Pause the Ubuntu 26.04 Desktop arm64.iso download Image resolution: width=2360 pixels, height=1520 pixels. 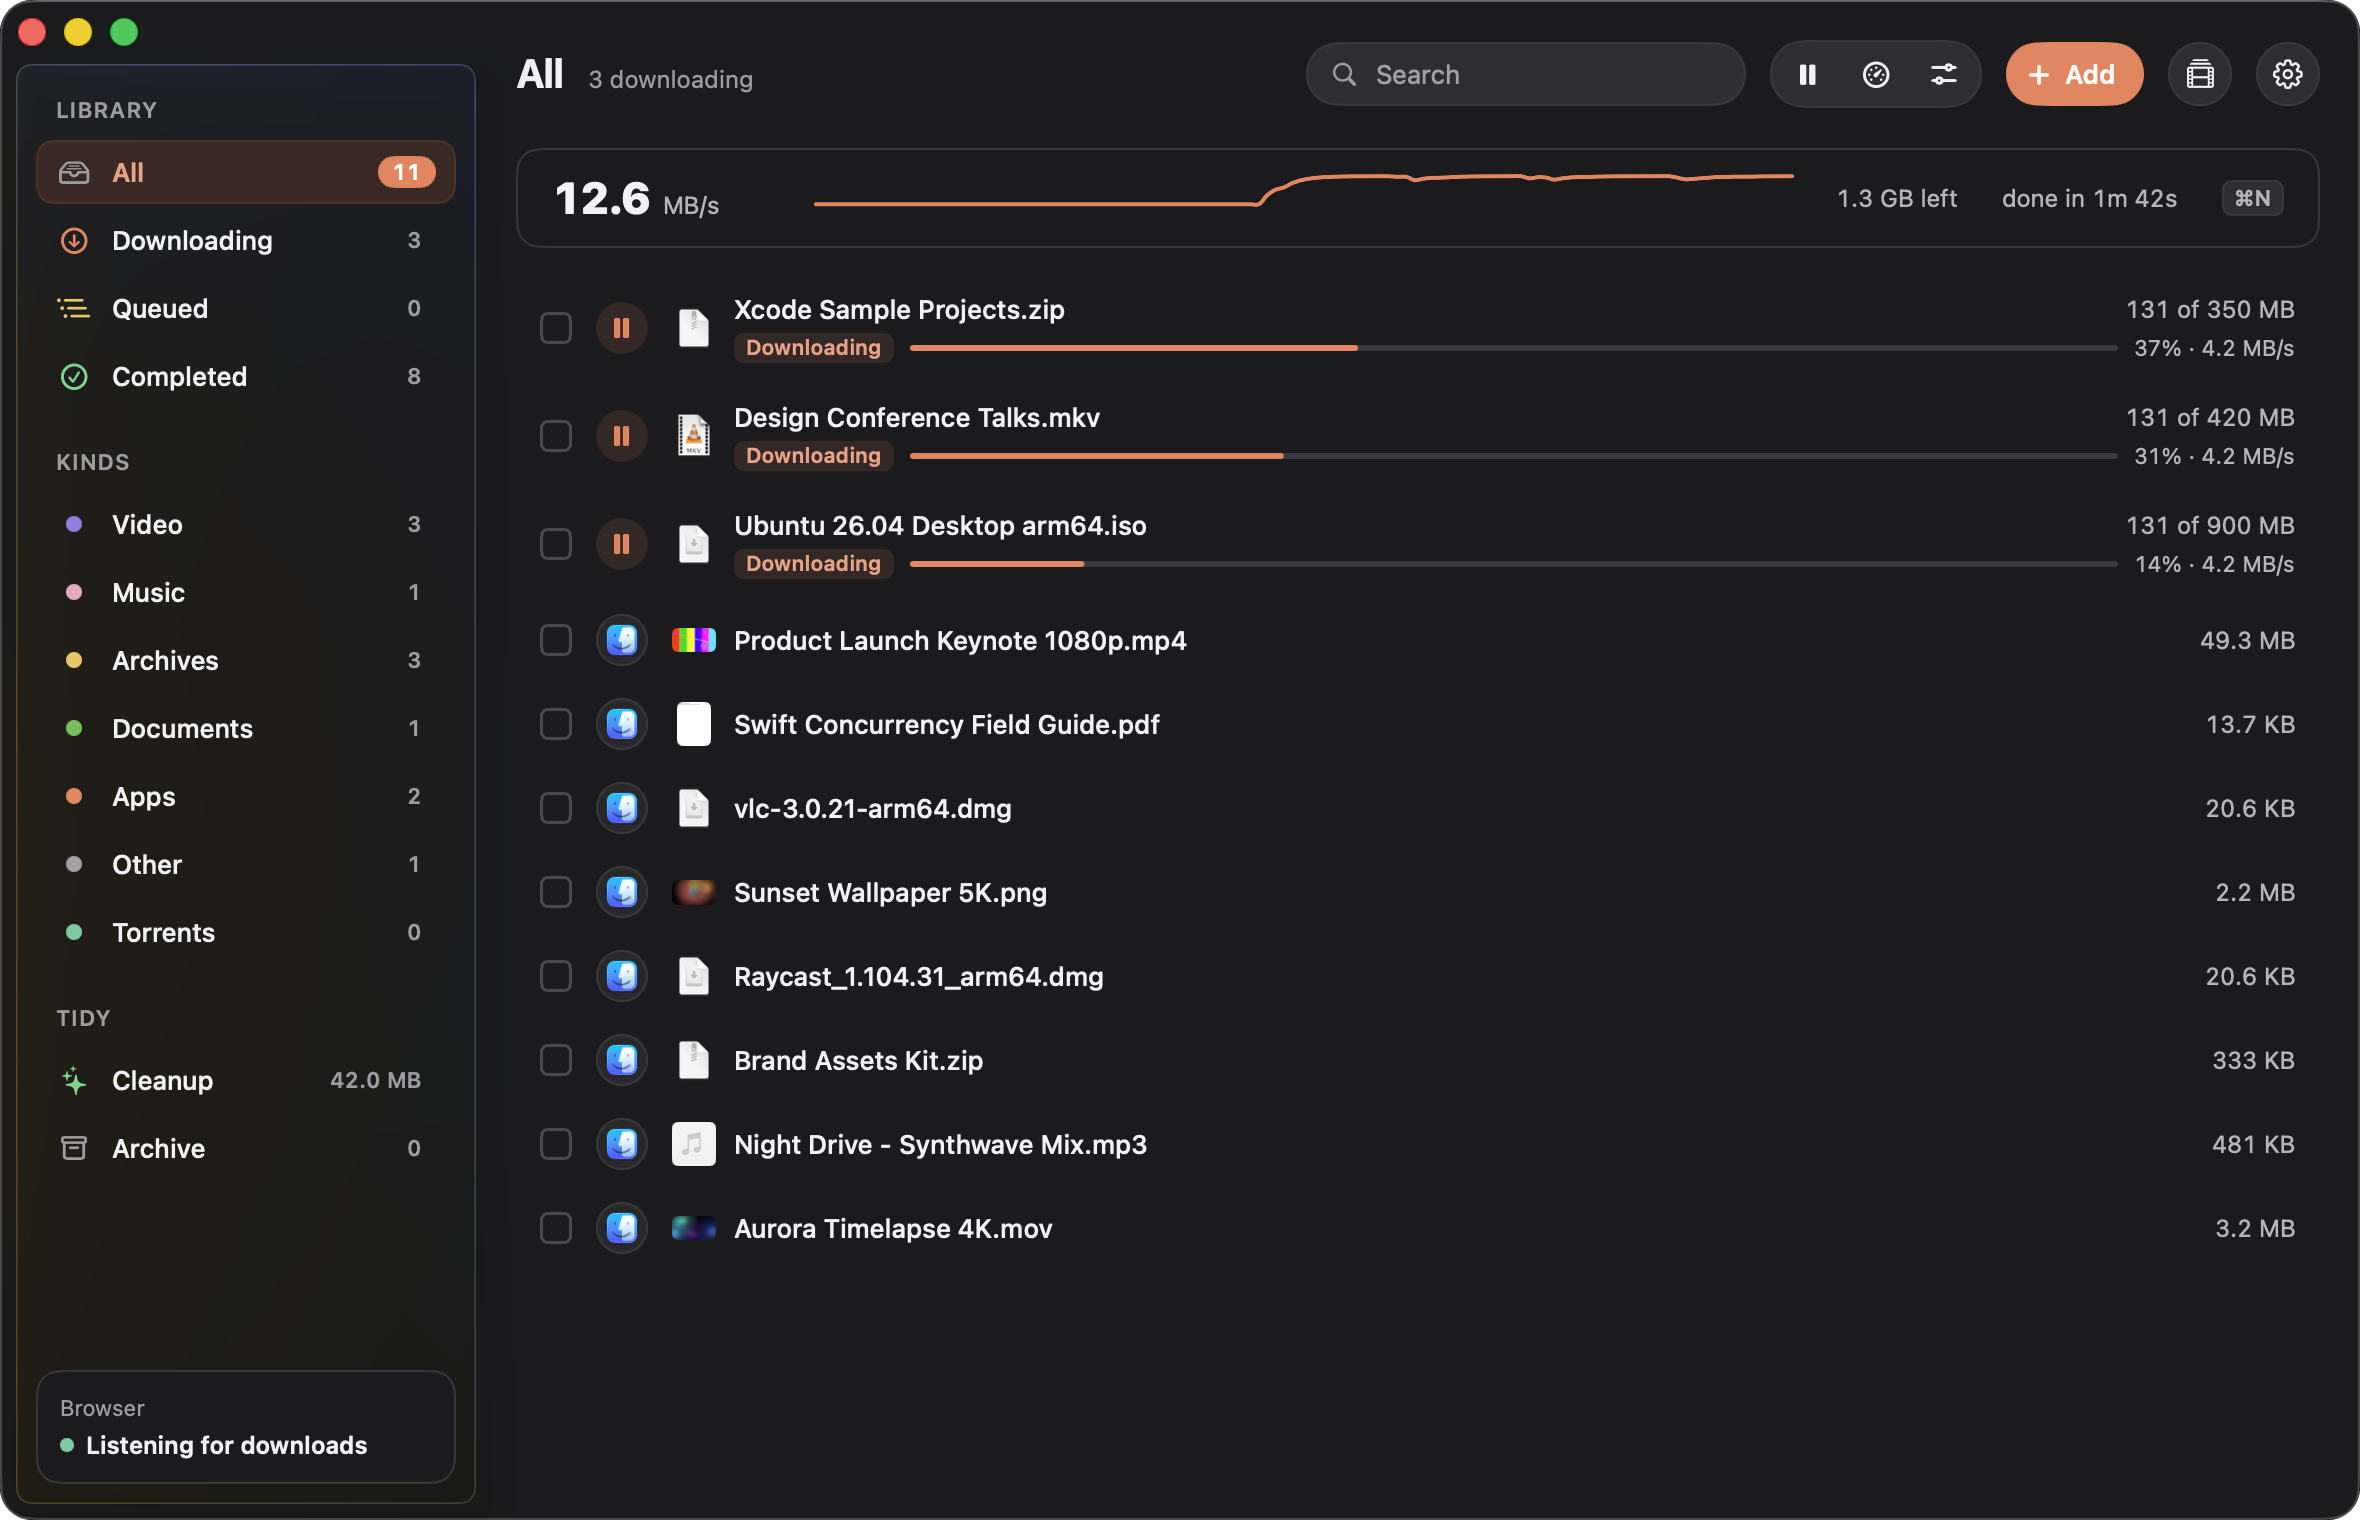click(x=622, y=544)
